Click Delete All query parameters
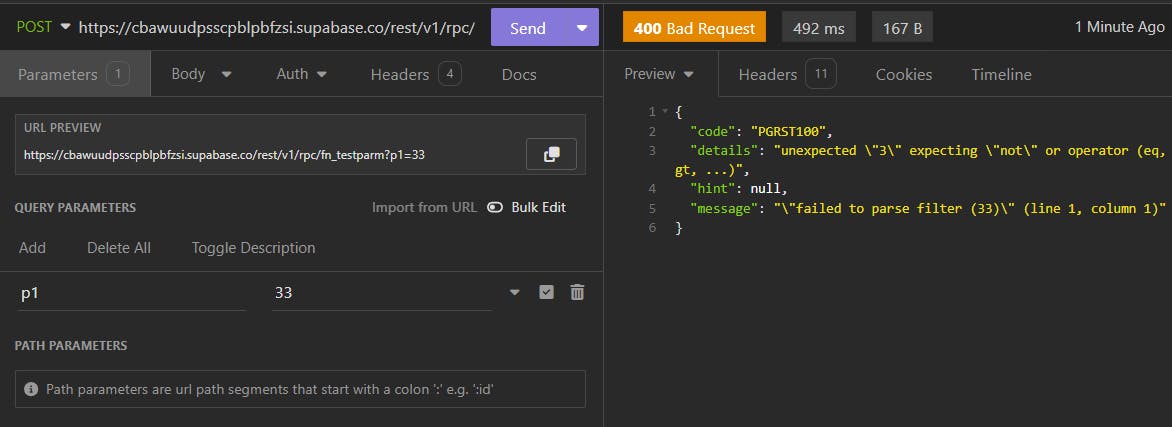 pos(119,248)
